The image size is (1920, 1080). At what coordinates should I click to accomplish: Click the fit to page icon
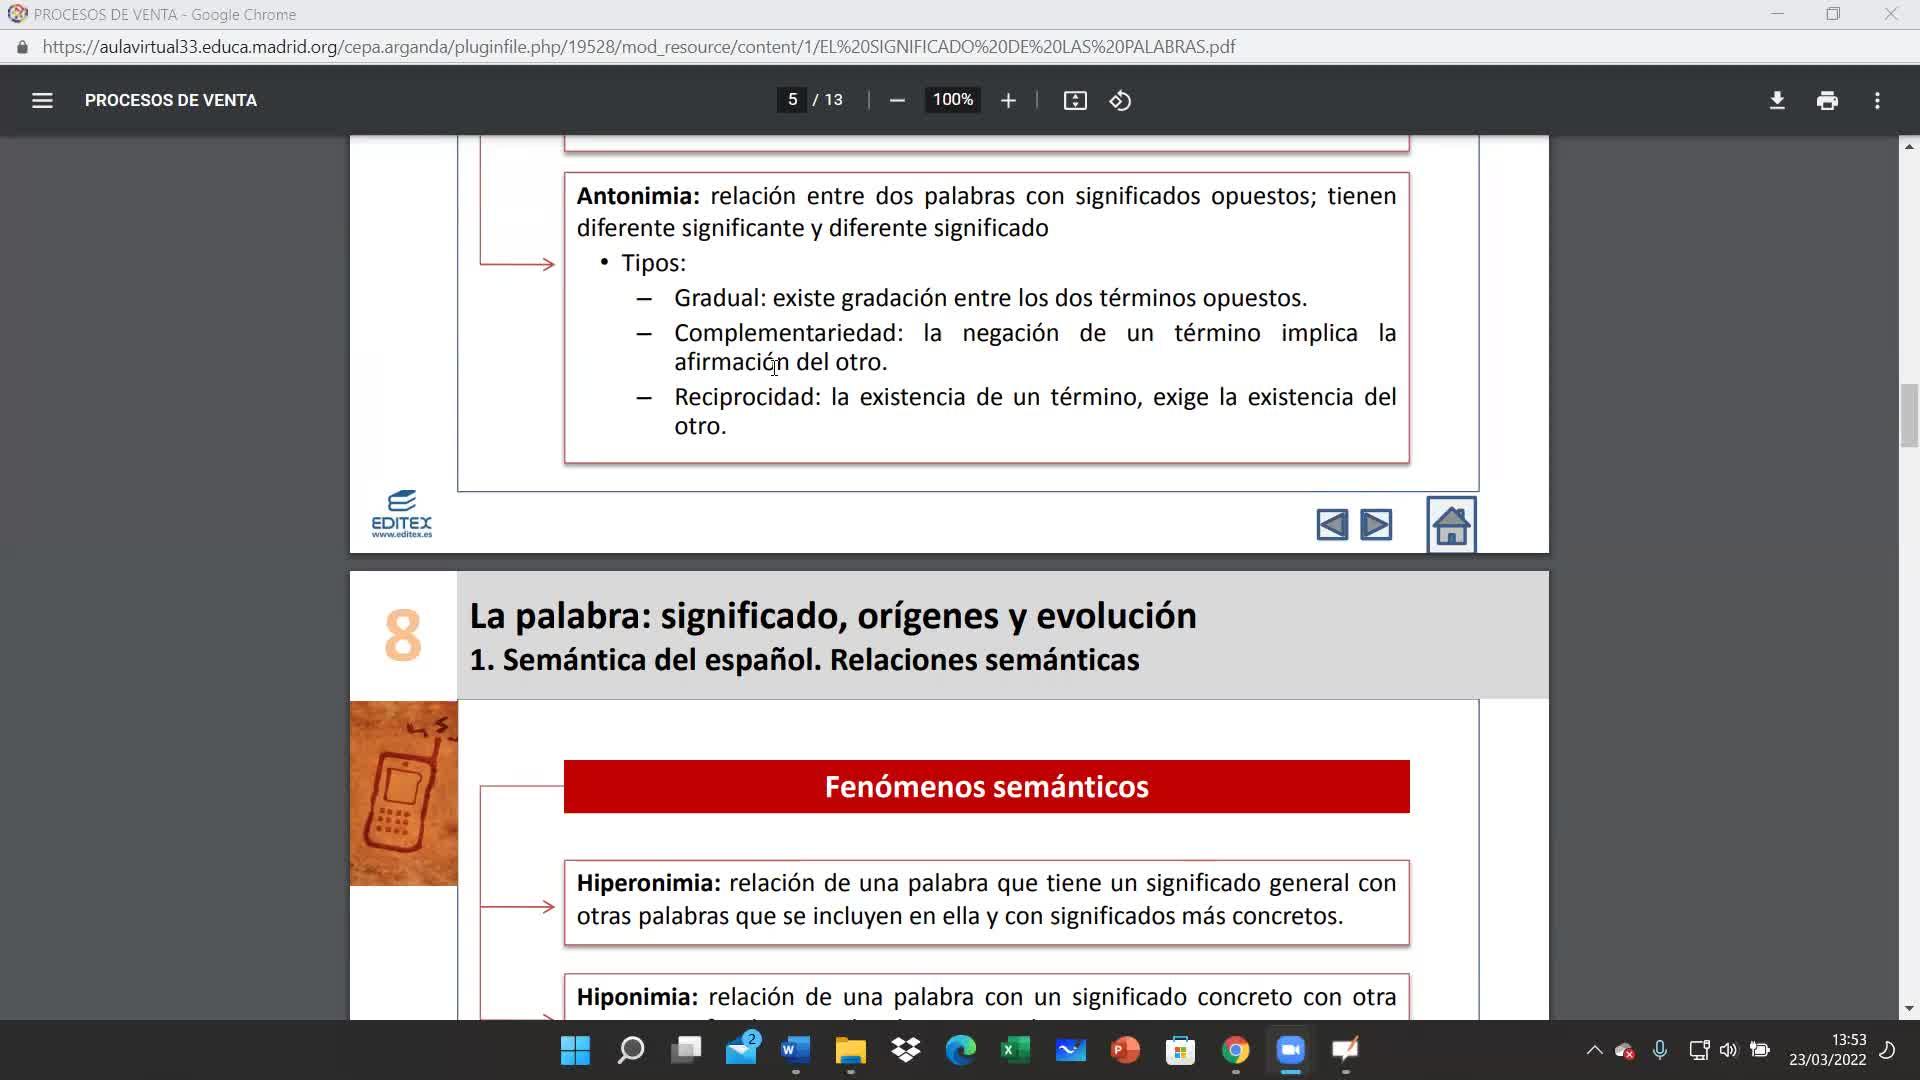coord(1075,100)
